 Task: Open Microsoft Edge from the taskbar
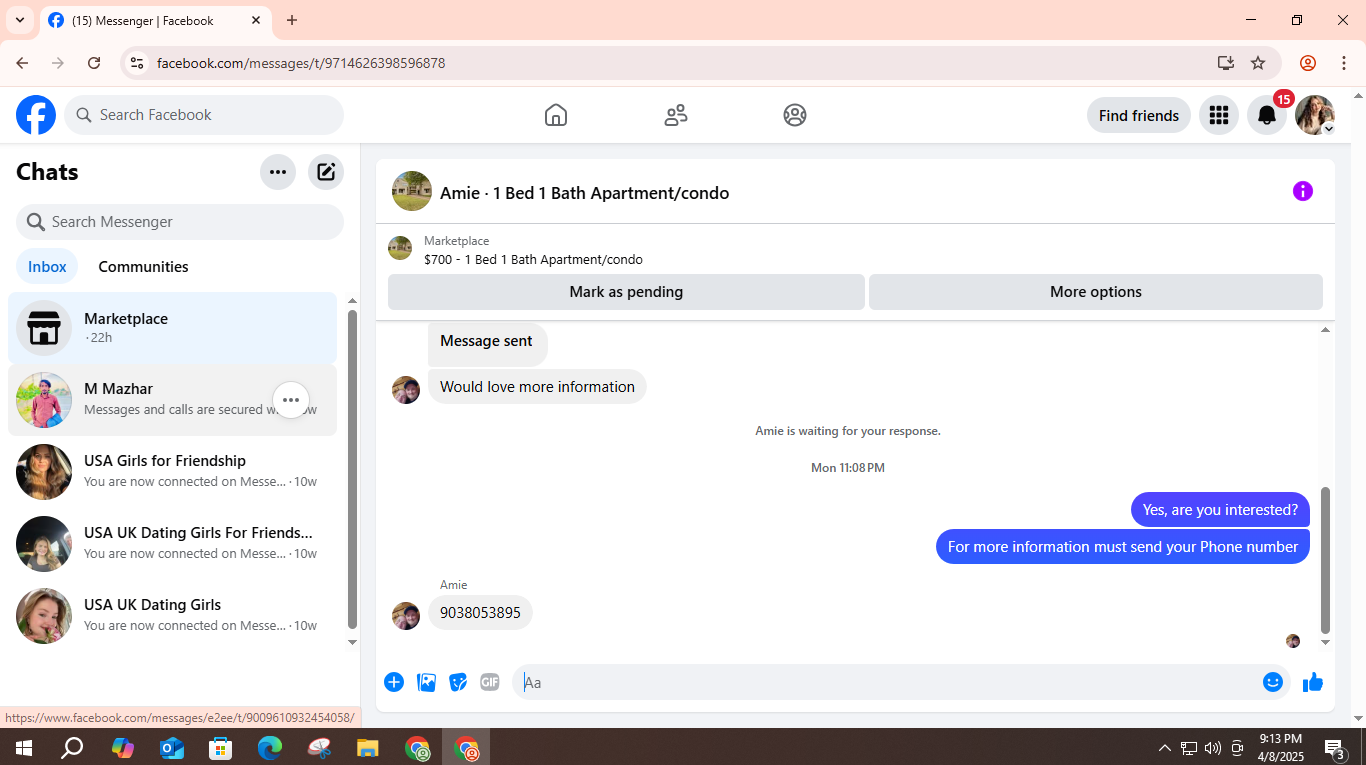pyautogui.click(x=270, y=748)
